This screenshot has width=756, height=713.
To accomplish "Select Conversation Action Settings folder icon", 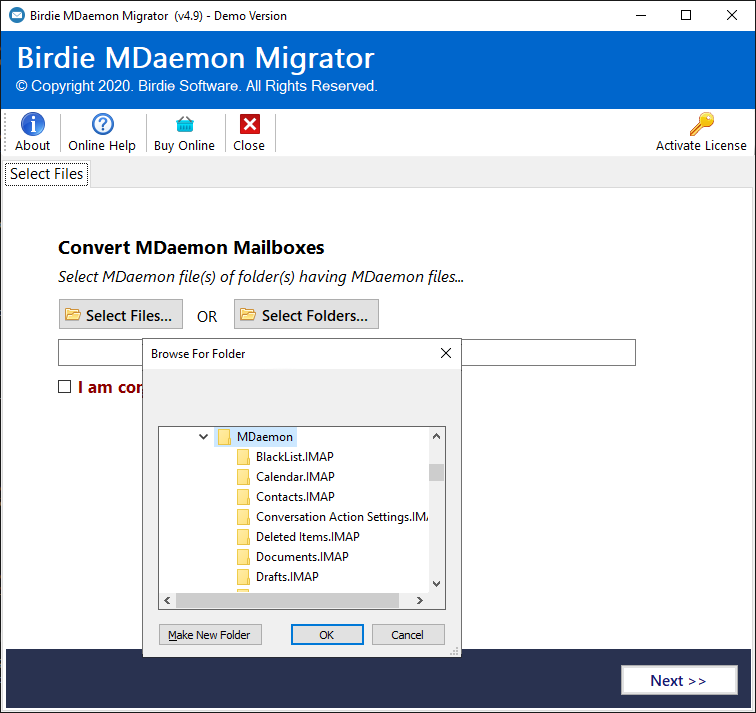I will [x=243, y=517].
